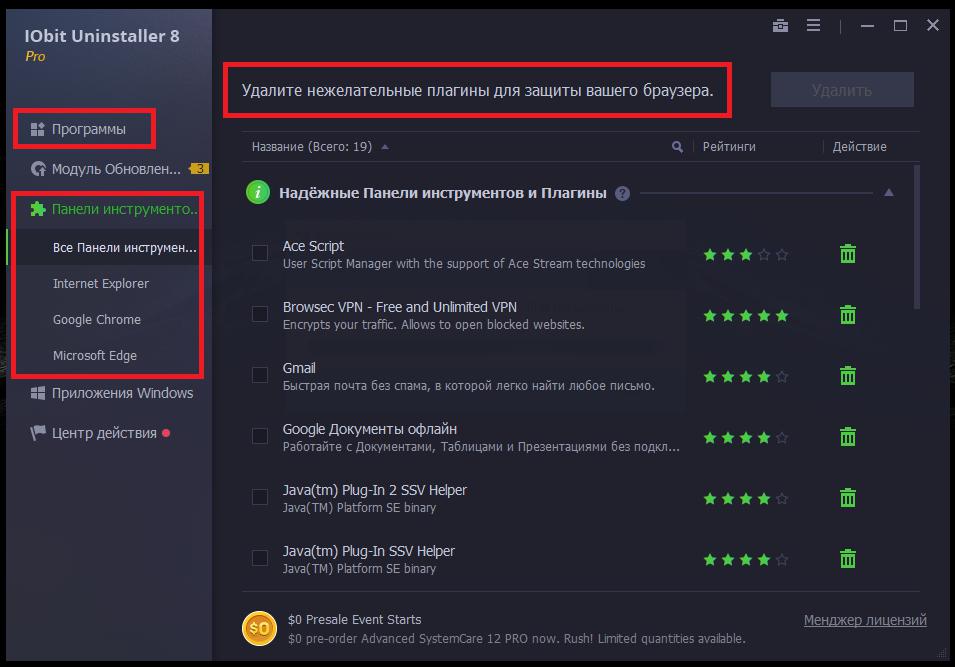This screenshot has width=955, height=667.
Task: Delete Java(tm) Plug-In SSV Helper trash icon
Action: [848, 559]
